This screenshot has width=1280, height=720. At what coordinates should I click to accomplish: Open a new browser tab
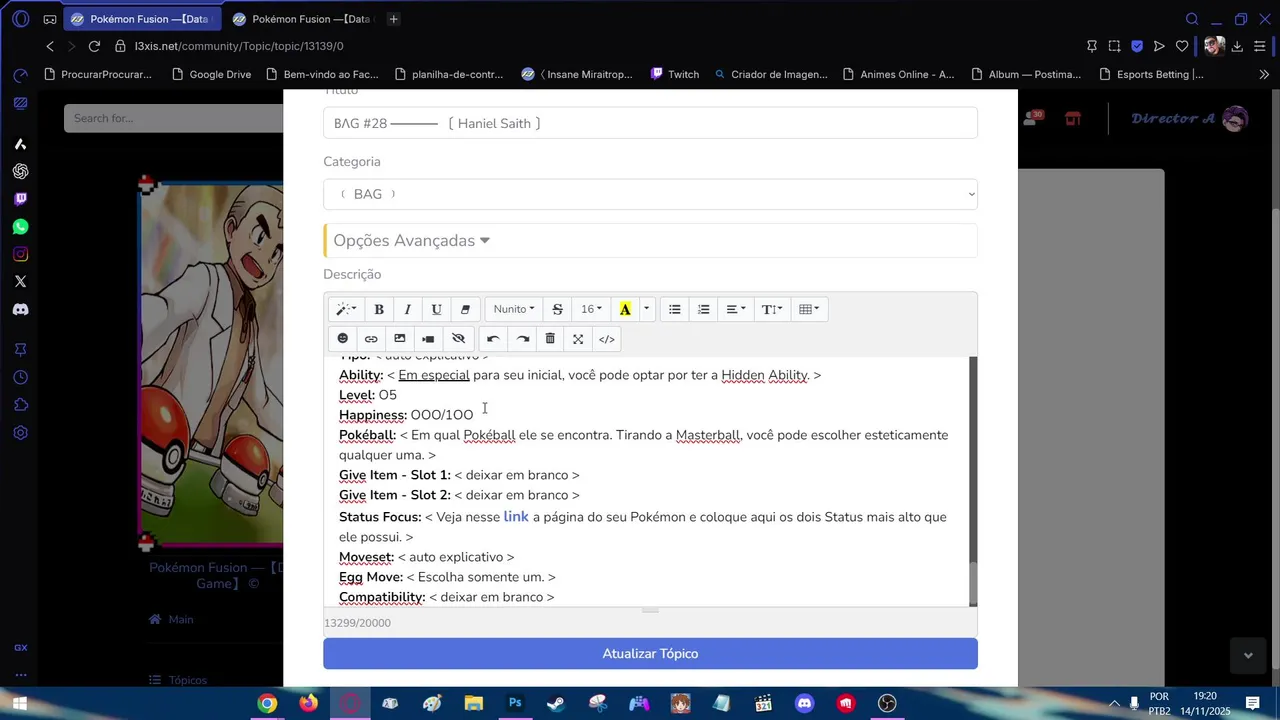point(394,19)
